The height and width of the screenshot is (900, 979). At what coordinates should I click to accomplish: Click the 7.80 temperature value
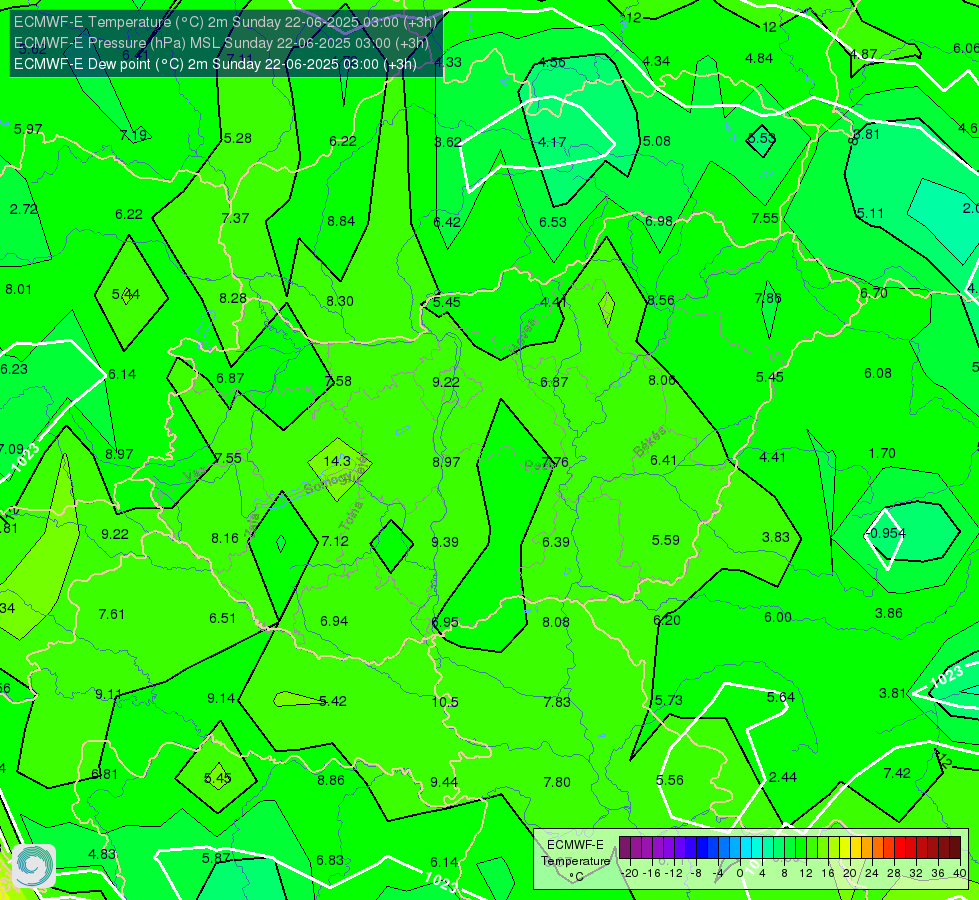(557, 782)
